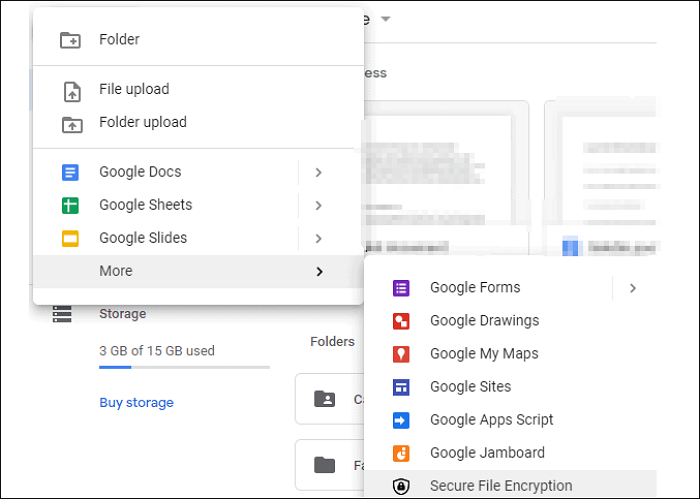Expand the Google Slides submenu arrow
The height and width of the screenshot is (499, 700).
(318, 238)
